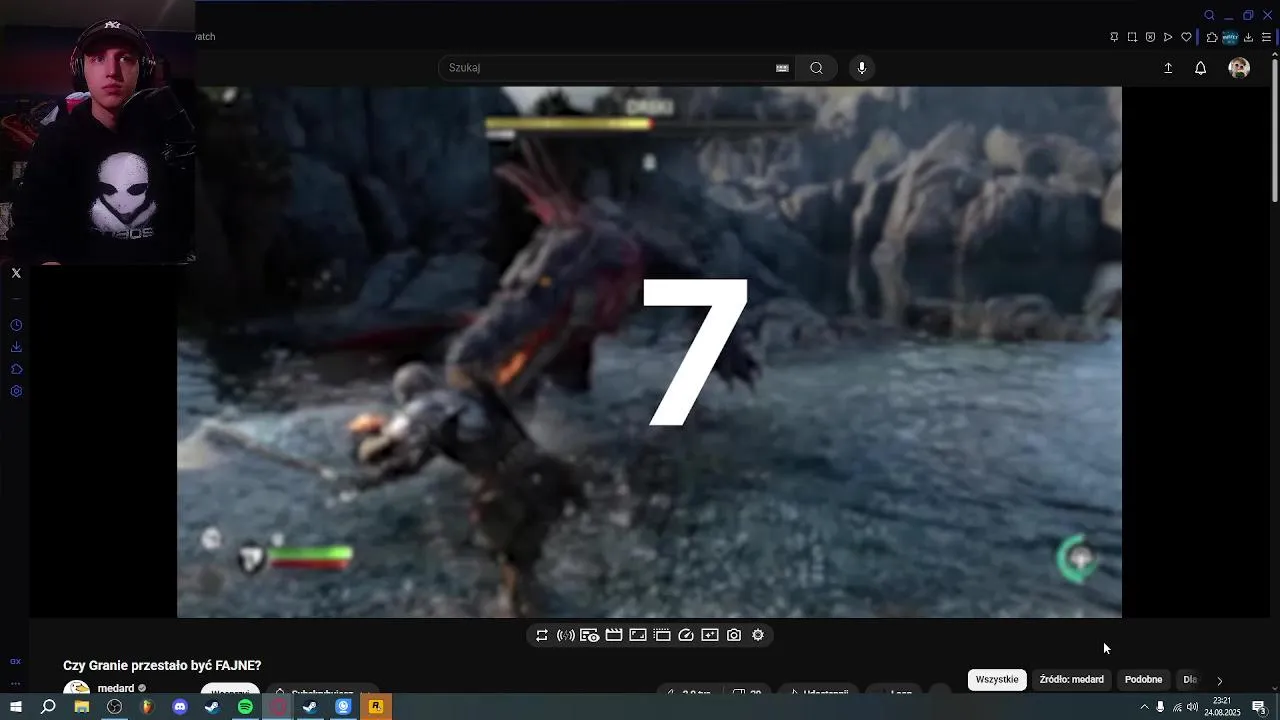Click the browser pin icon
The width and height of the screenshot is (1280, 720).
point(1114,37)
